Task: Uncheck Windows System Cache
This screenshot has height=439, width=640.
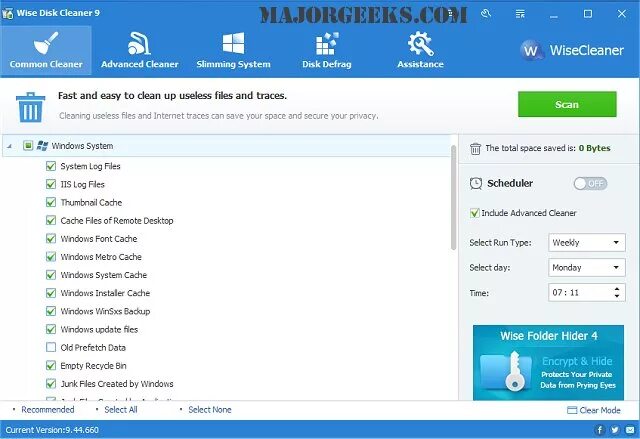Action: tap(51, 275)
